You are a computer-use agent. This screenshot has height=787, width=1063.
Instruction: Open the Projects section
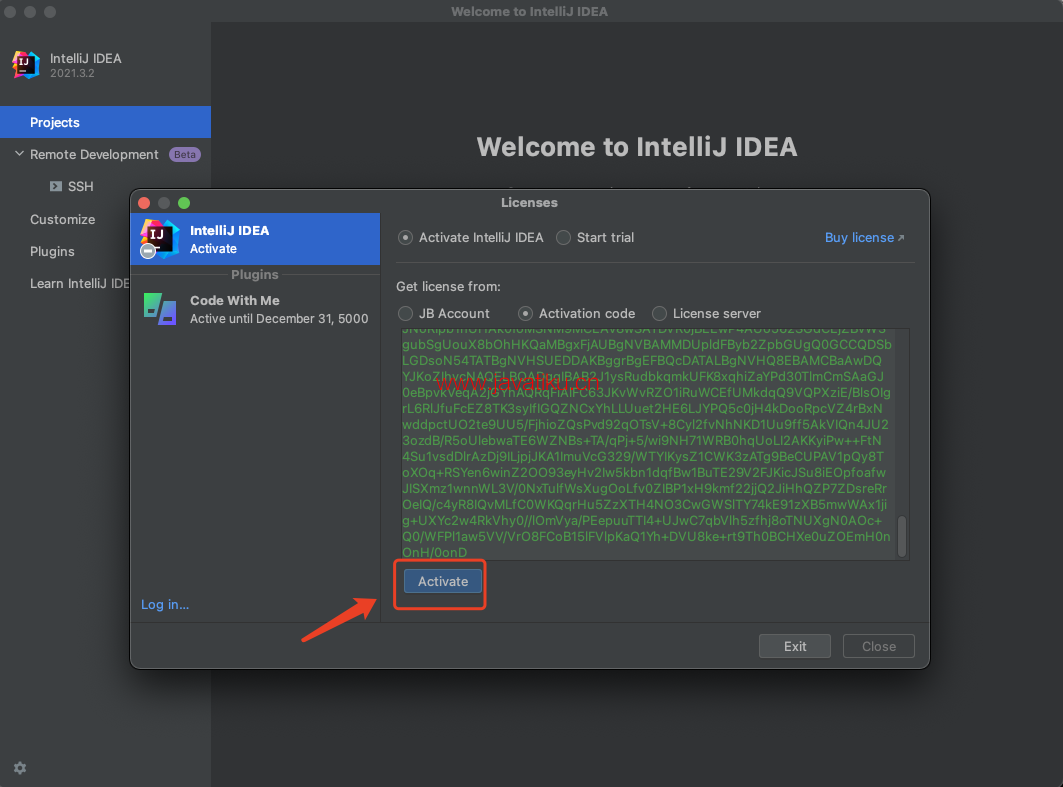point(106,122)
